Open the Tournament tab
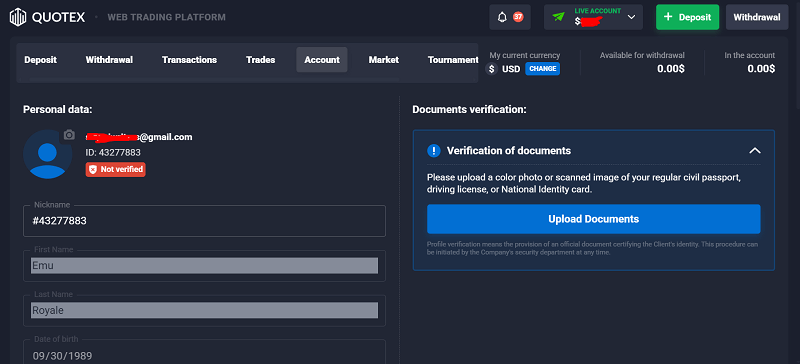Image resolution: width=800 pixels, height=364 pixels. (453, 60)
